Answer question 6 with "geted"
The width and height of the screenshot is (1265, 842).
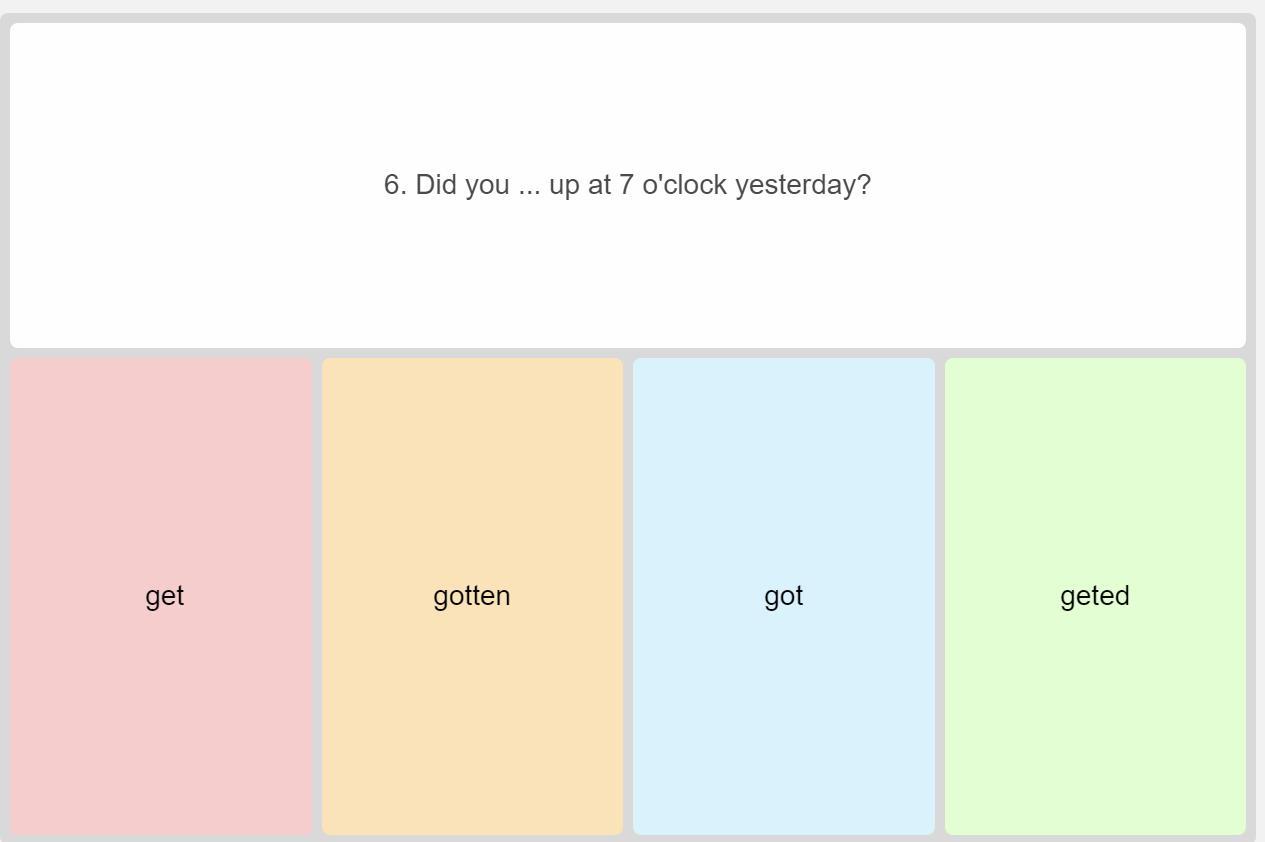tap(1095, 596)
